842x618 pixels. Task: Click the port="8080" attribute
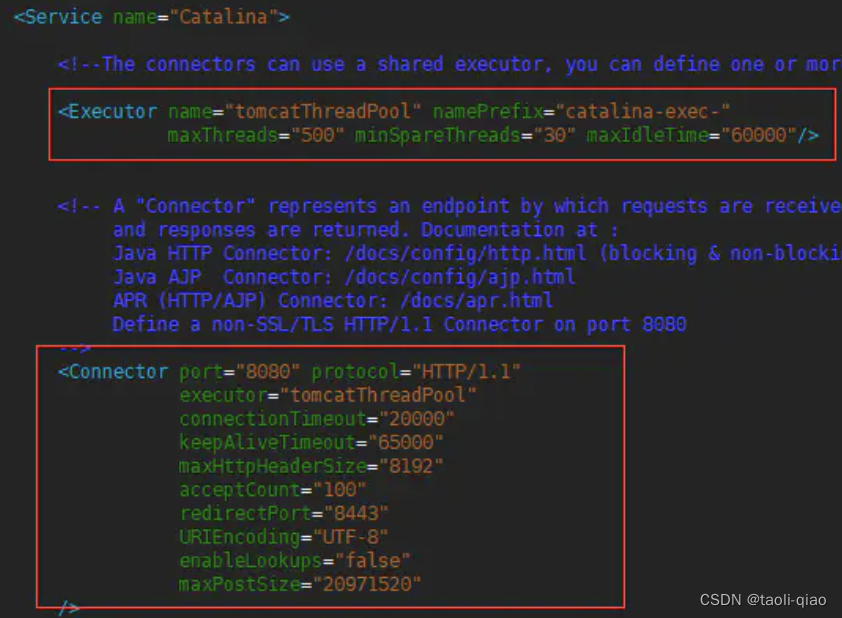point(239,372)
